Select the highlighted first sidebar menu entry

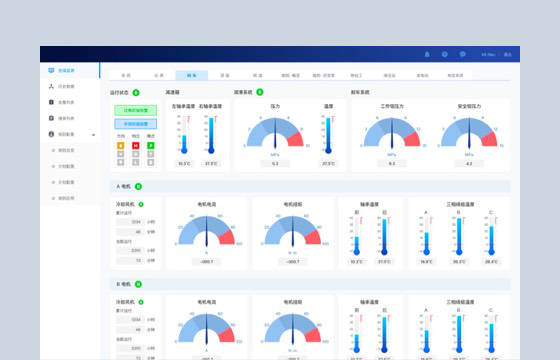70,70
